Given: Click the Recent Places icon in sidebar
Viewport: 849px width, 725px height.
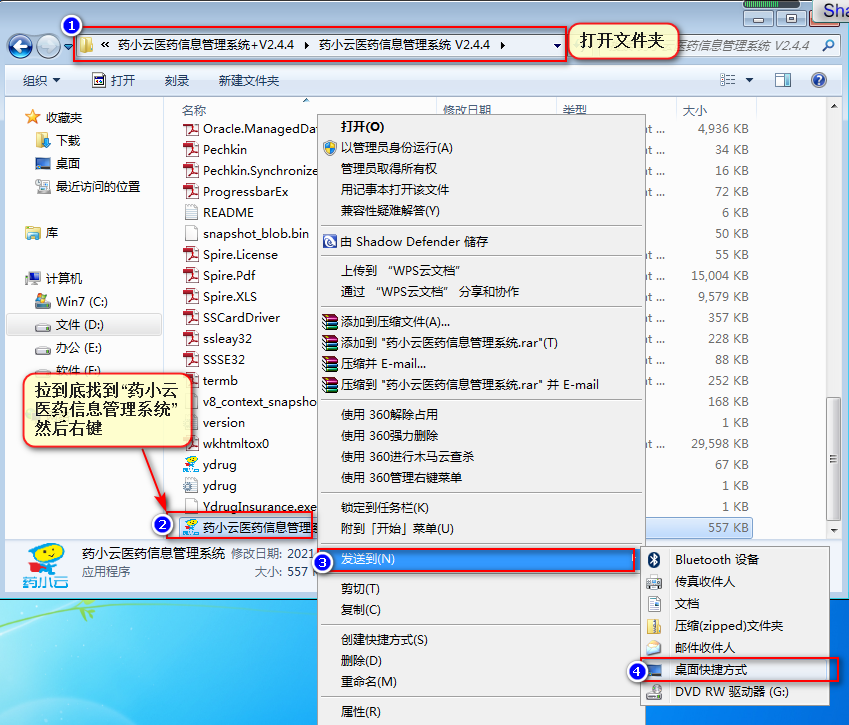Looking at the screenshot, I should [x=43, y=187].
